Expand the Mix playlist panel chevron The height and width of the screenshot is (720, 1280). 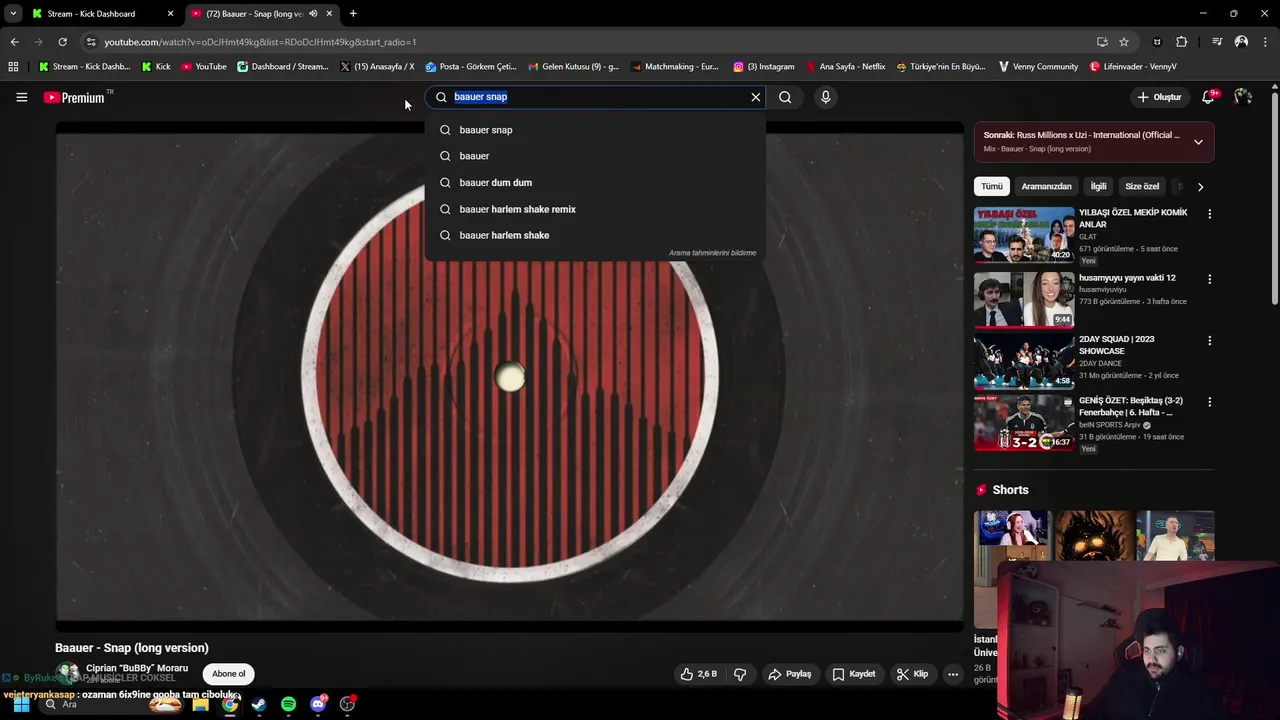[1198, 142]
